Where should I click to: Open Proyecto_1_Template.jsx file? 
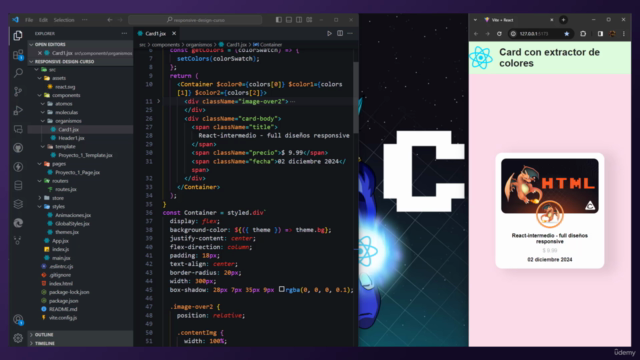(85, 155)
